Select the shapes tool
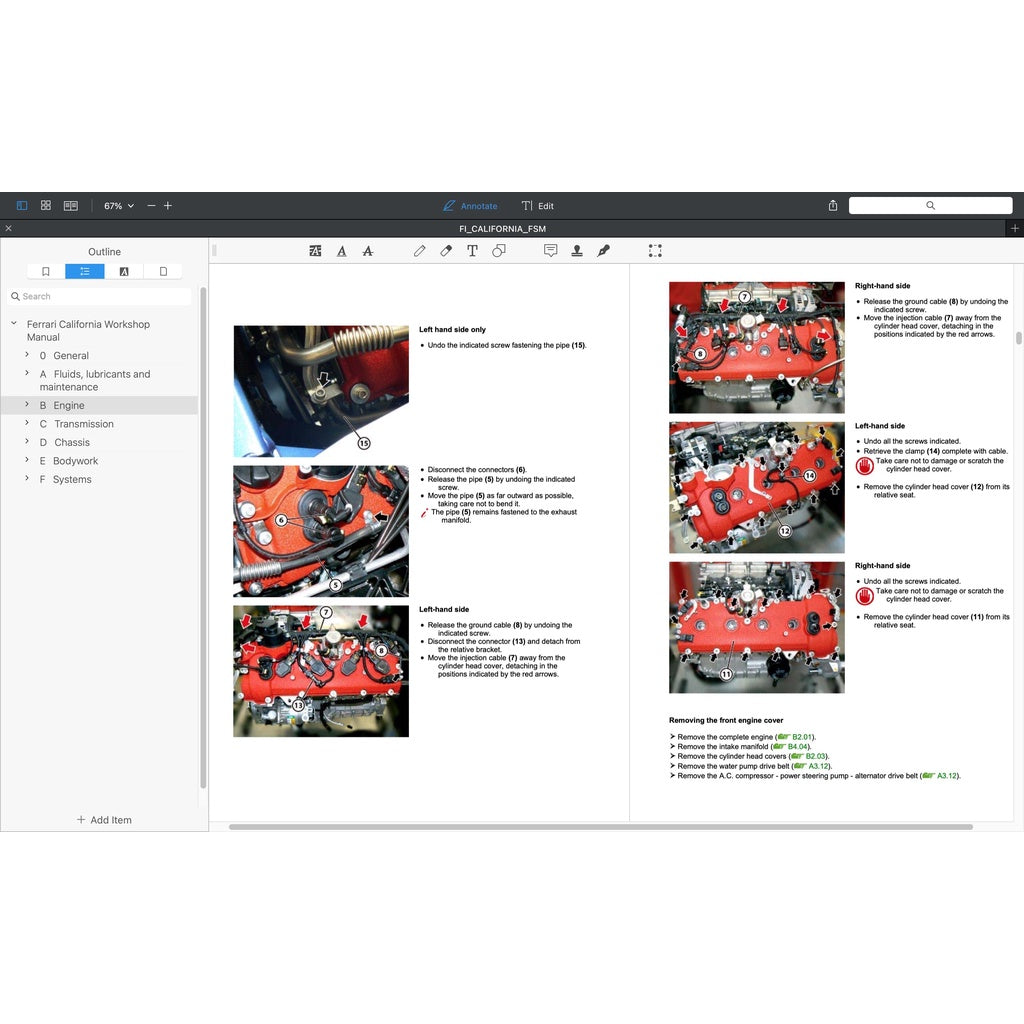Screen dimensions: 1024x1024 point(499,251)
